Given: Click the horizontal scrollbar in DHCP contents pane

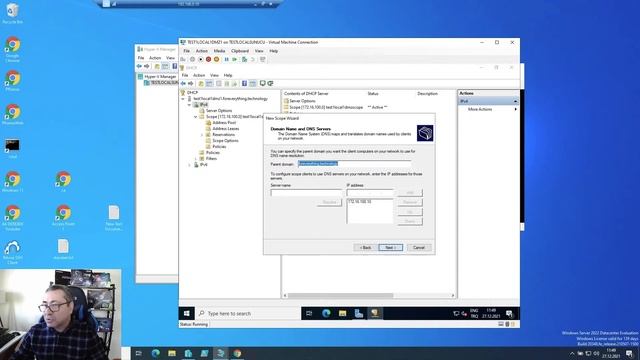Looking at the screenshot, I should pos(340,296).
